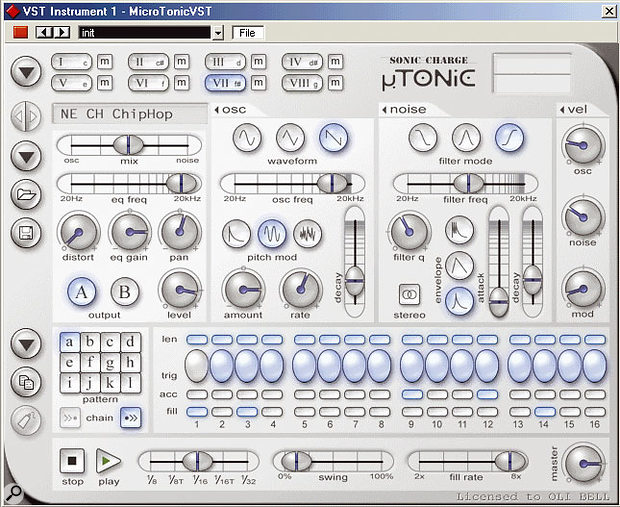Toggle the fill for step 3
Viewport: 620px width, 507px height.
247,412
